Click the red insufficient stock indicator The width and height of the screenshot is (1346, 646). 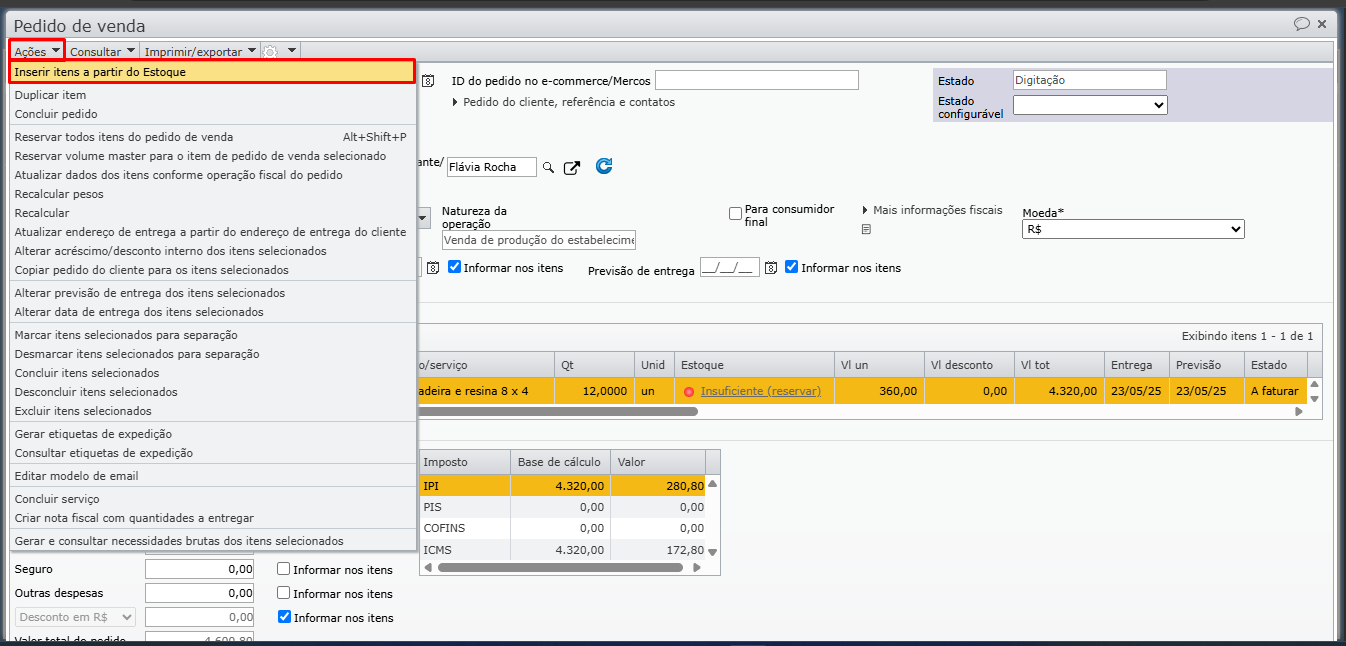pyautogui.click(x=688, y=391)
